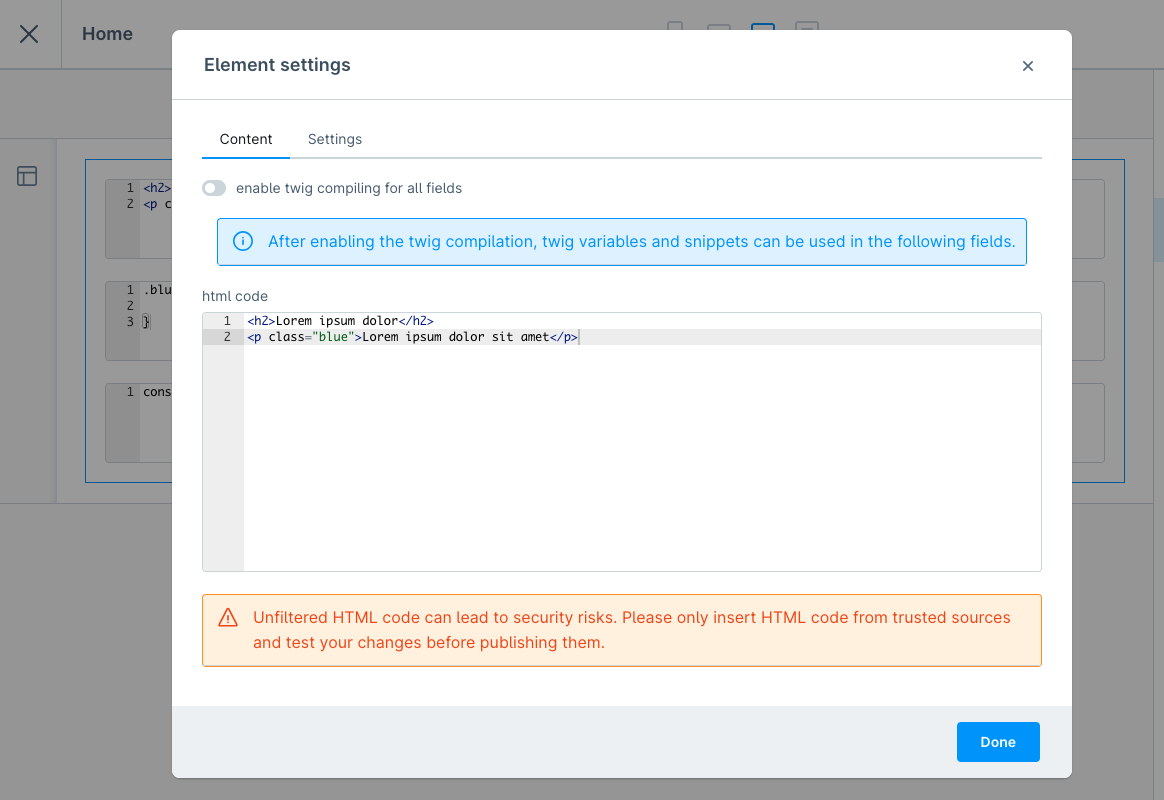Select line number 2 in editor gutter
The height and width of the screenshot is (800, 1164).
(226, 337)
